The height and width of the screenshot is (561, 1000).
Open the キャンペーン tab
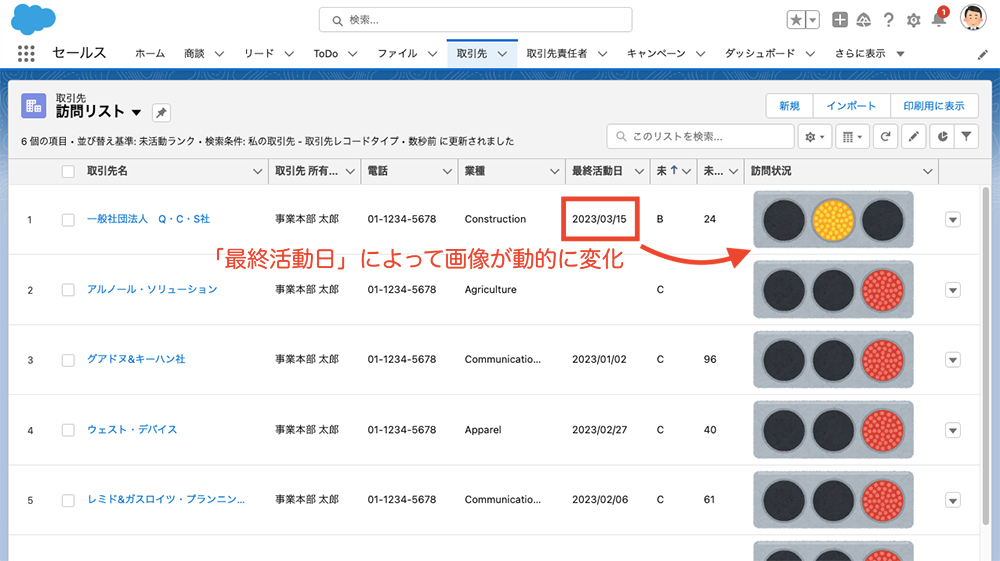click(656, 54)
